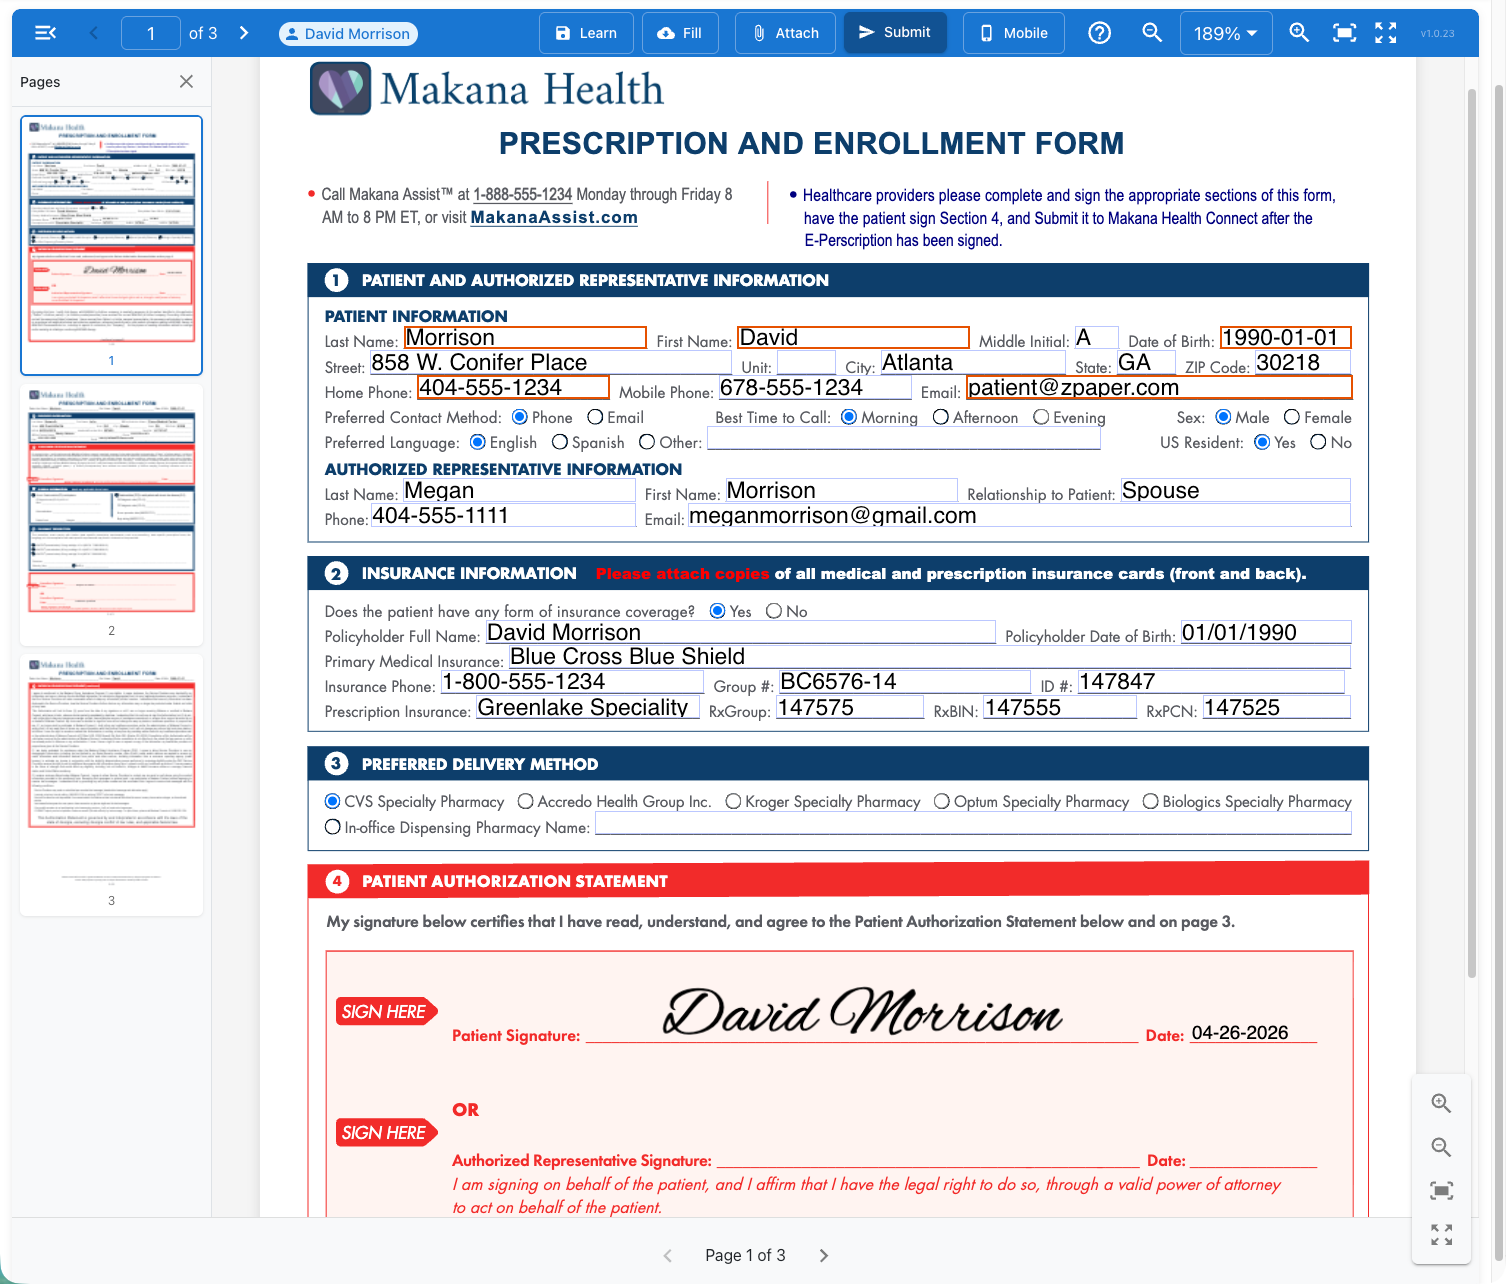1506x1284 pixels.
Task: Edit the Group # field
Action: click(904, 682)
